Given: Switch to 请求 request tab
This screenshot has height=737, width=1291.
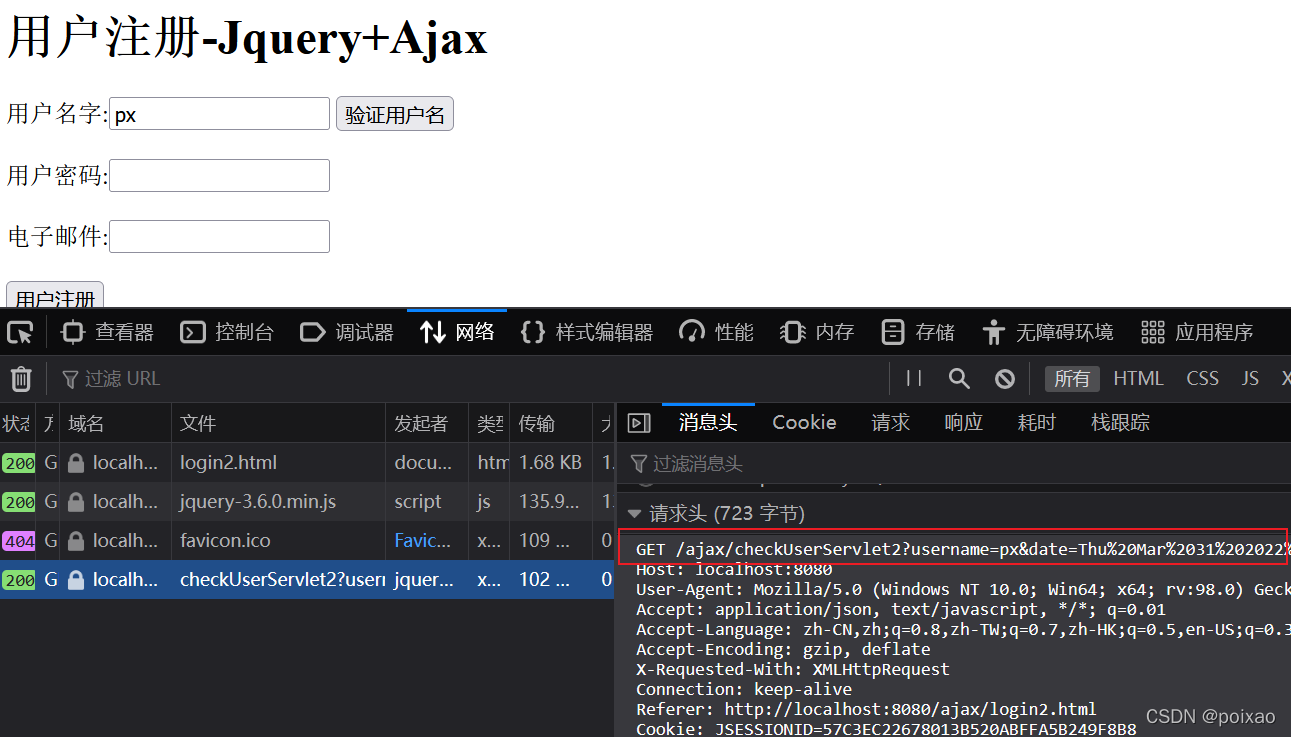Looking at the screenshot, I should [x=890, y=423].
